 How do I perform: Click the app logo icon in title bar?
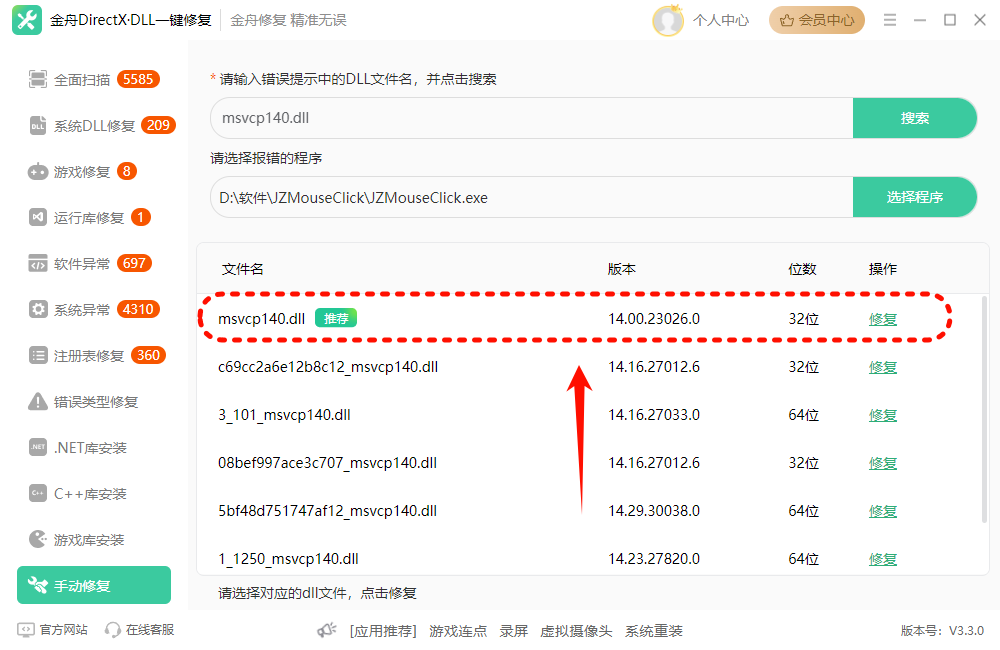click(x=27, y=20)
